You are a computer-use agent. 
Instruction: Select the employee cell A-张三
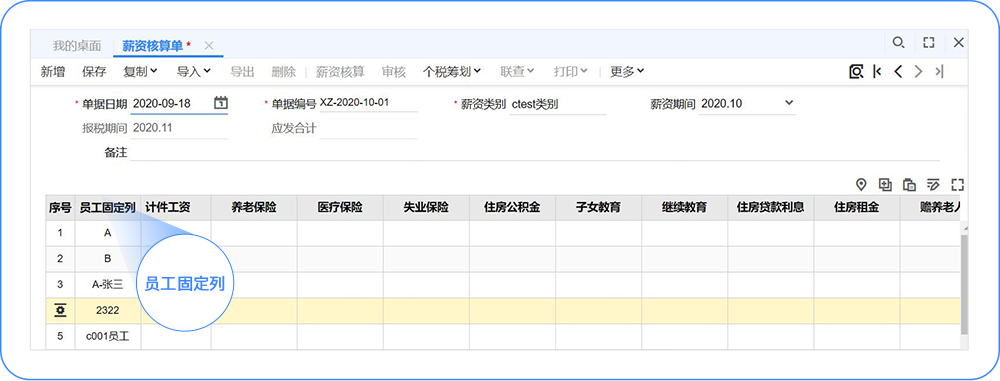pos(108,285)
